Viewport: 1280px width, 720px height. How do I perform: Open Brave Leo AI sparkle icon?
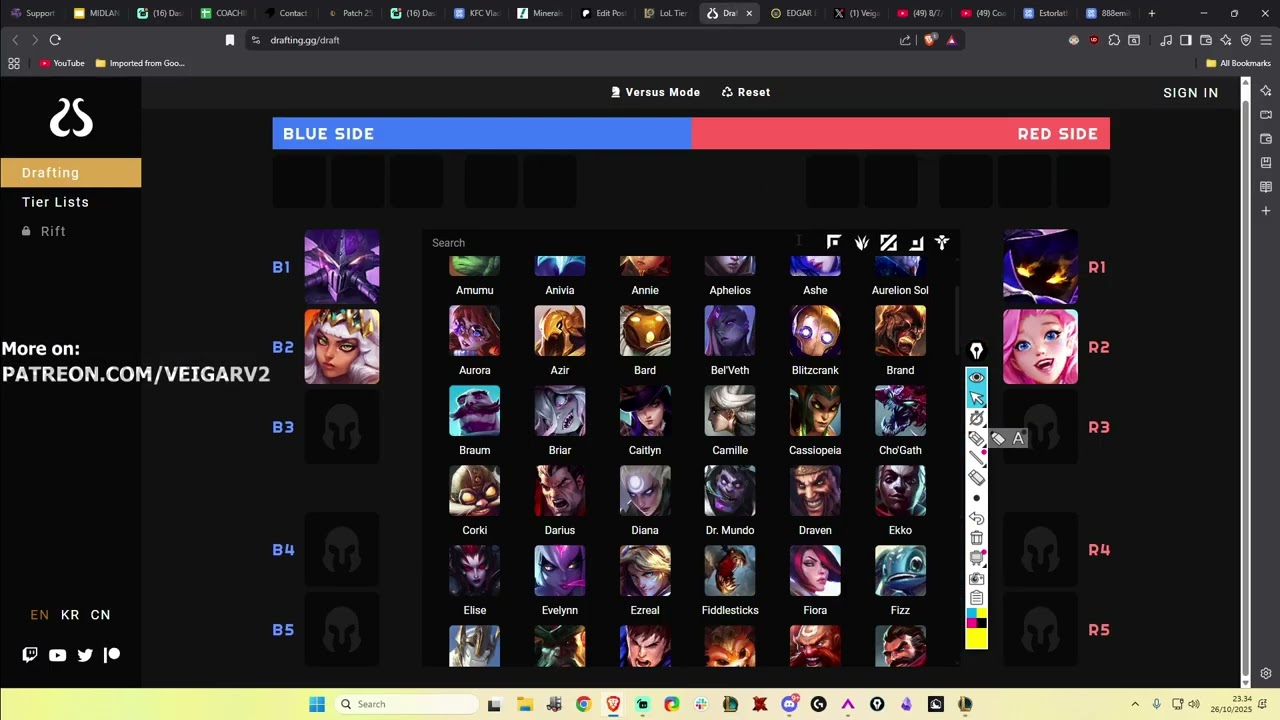click(1226, 40)
